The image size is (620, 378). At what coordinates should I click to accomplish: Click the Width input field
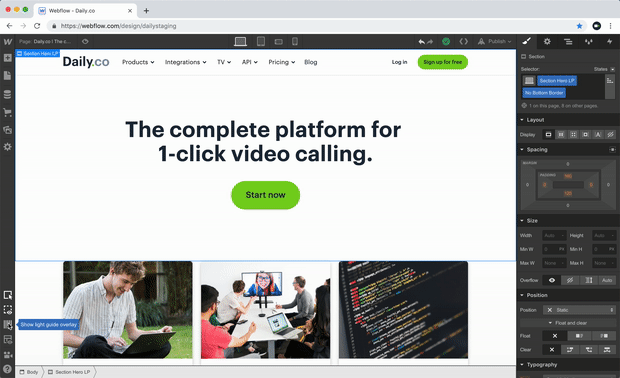(x=554, y=236)
